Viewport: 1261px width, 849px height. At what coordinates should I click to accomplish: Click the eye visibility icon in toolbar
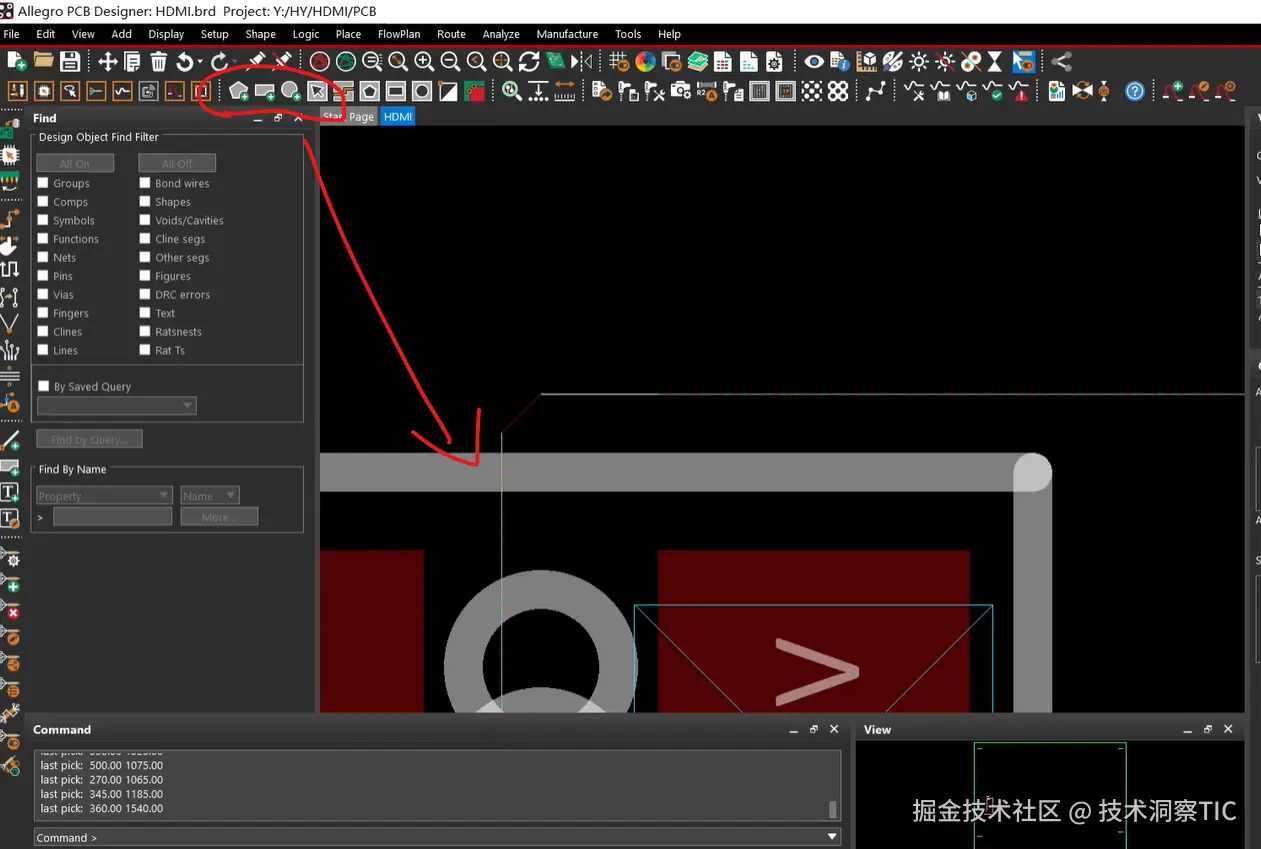click(x=814, y=61)
